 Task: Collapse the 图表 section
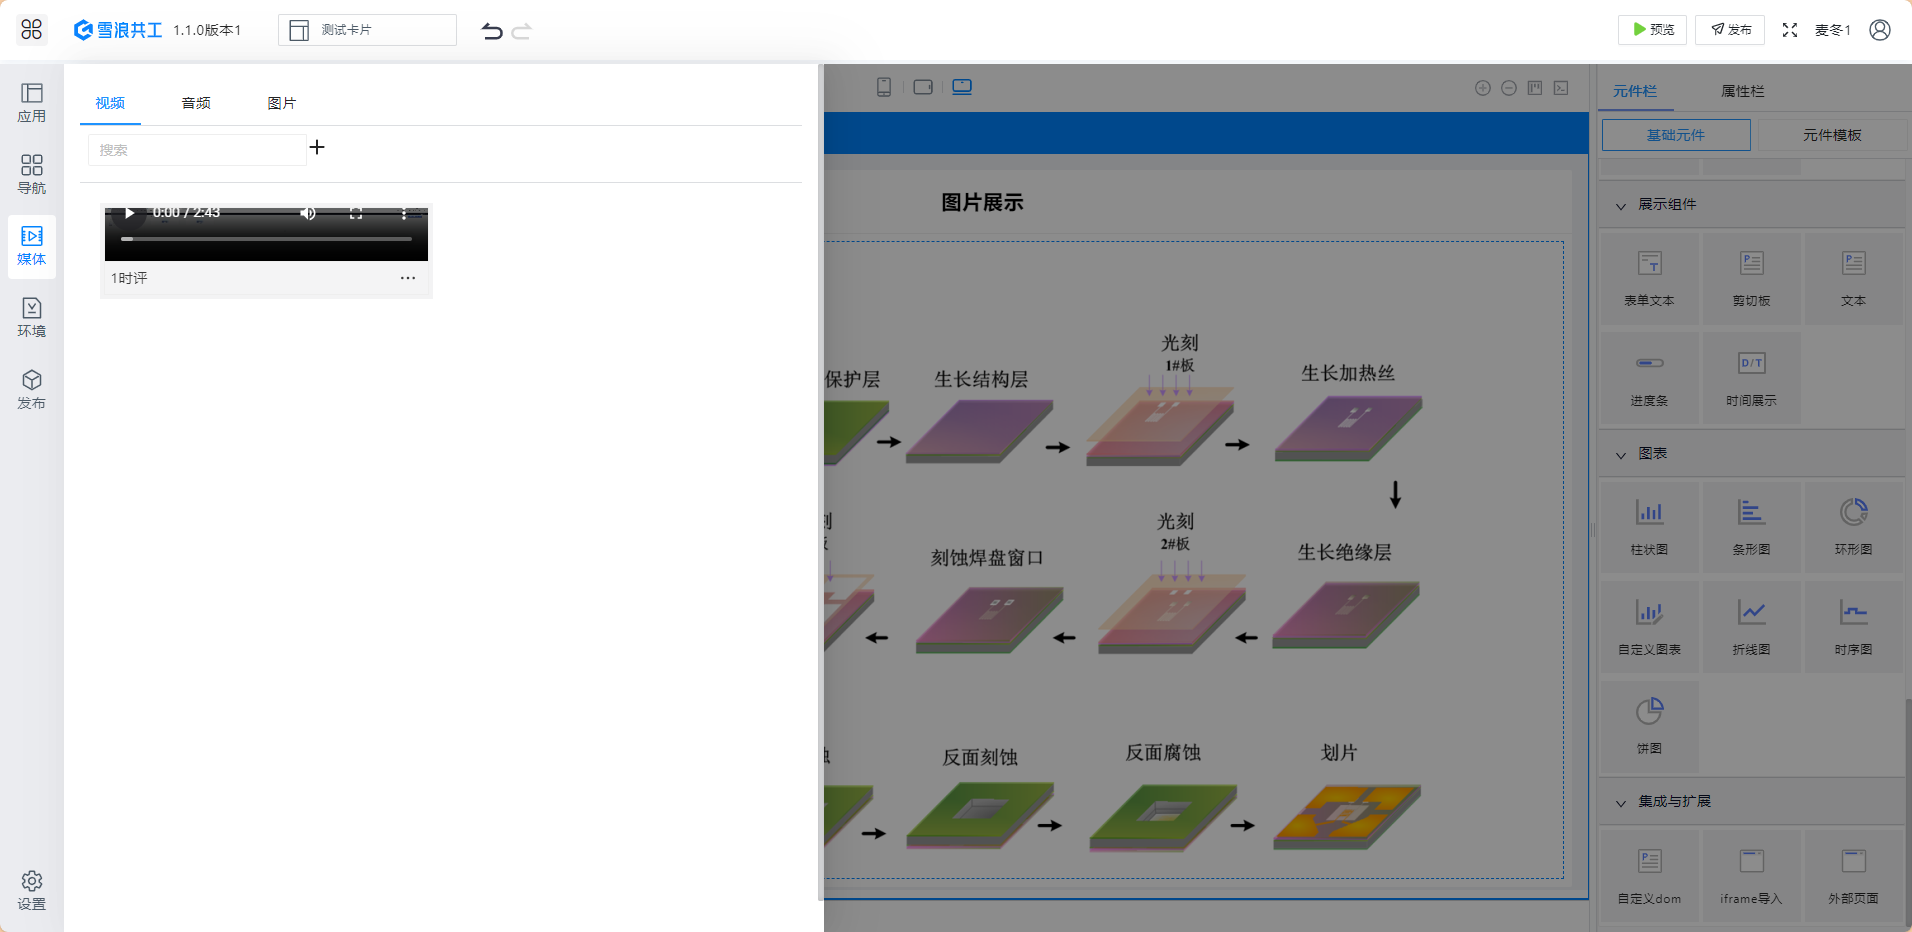tap(1621, 454)
